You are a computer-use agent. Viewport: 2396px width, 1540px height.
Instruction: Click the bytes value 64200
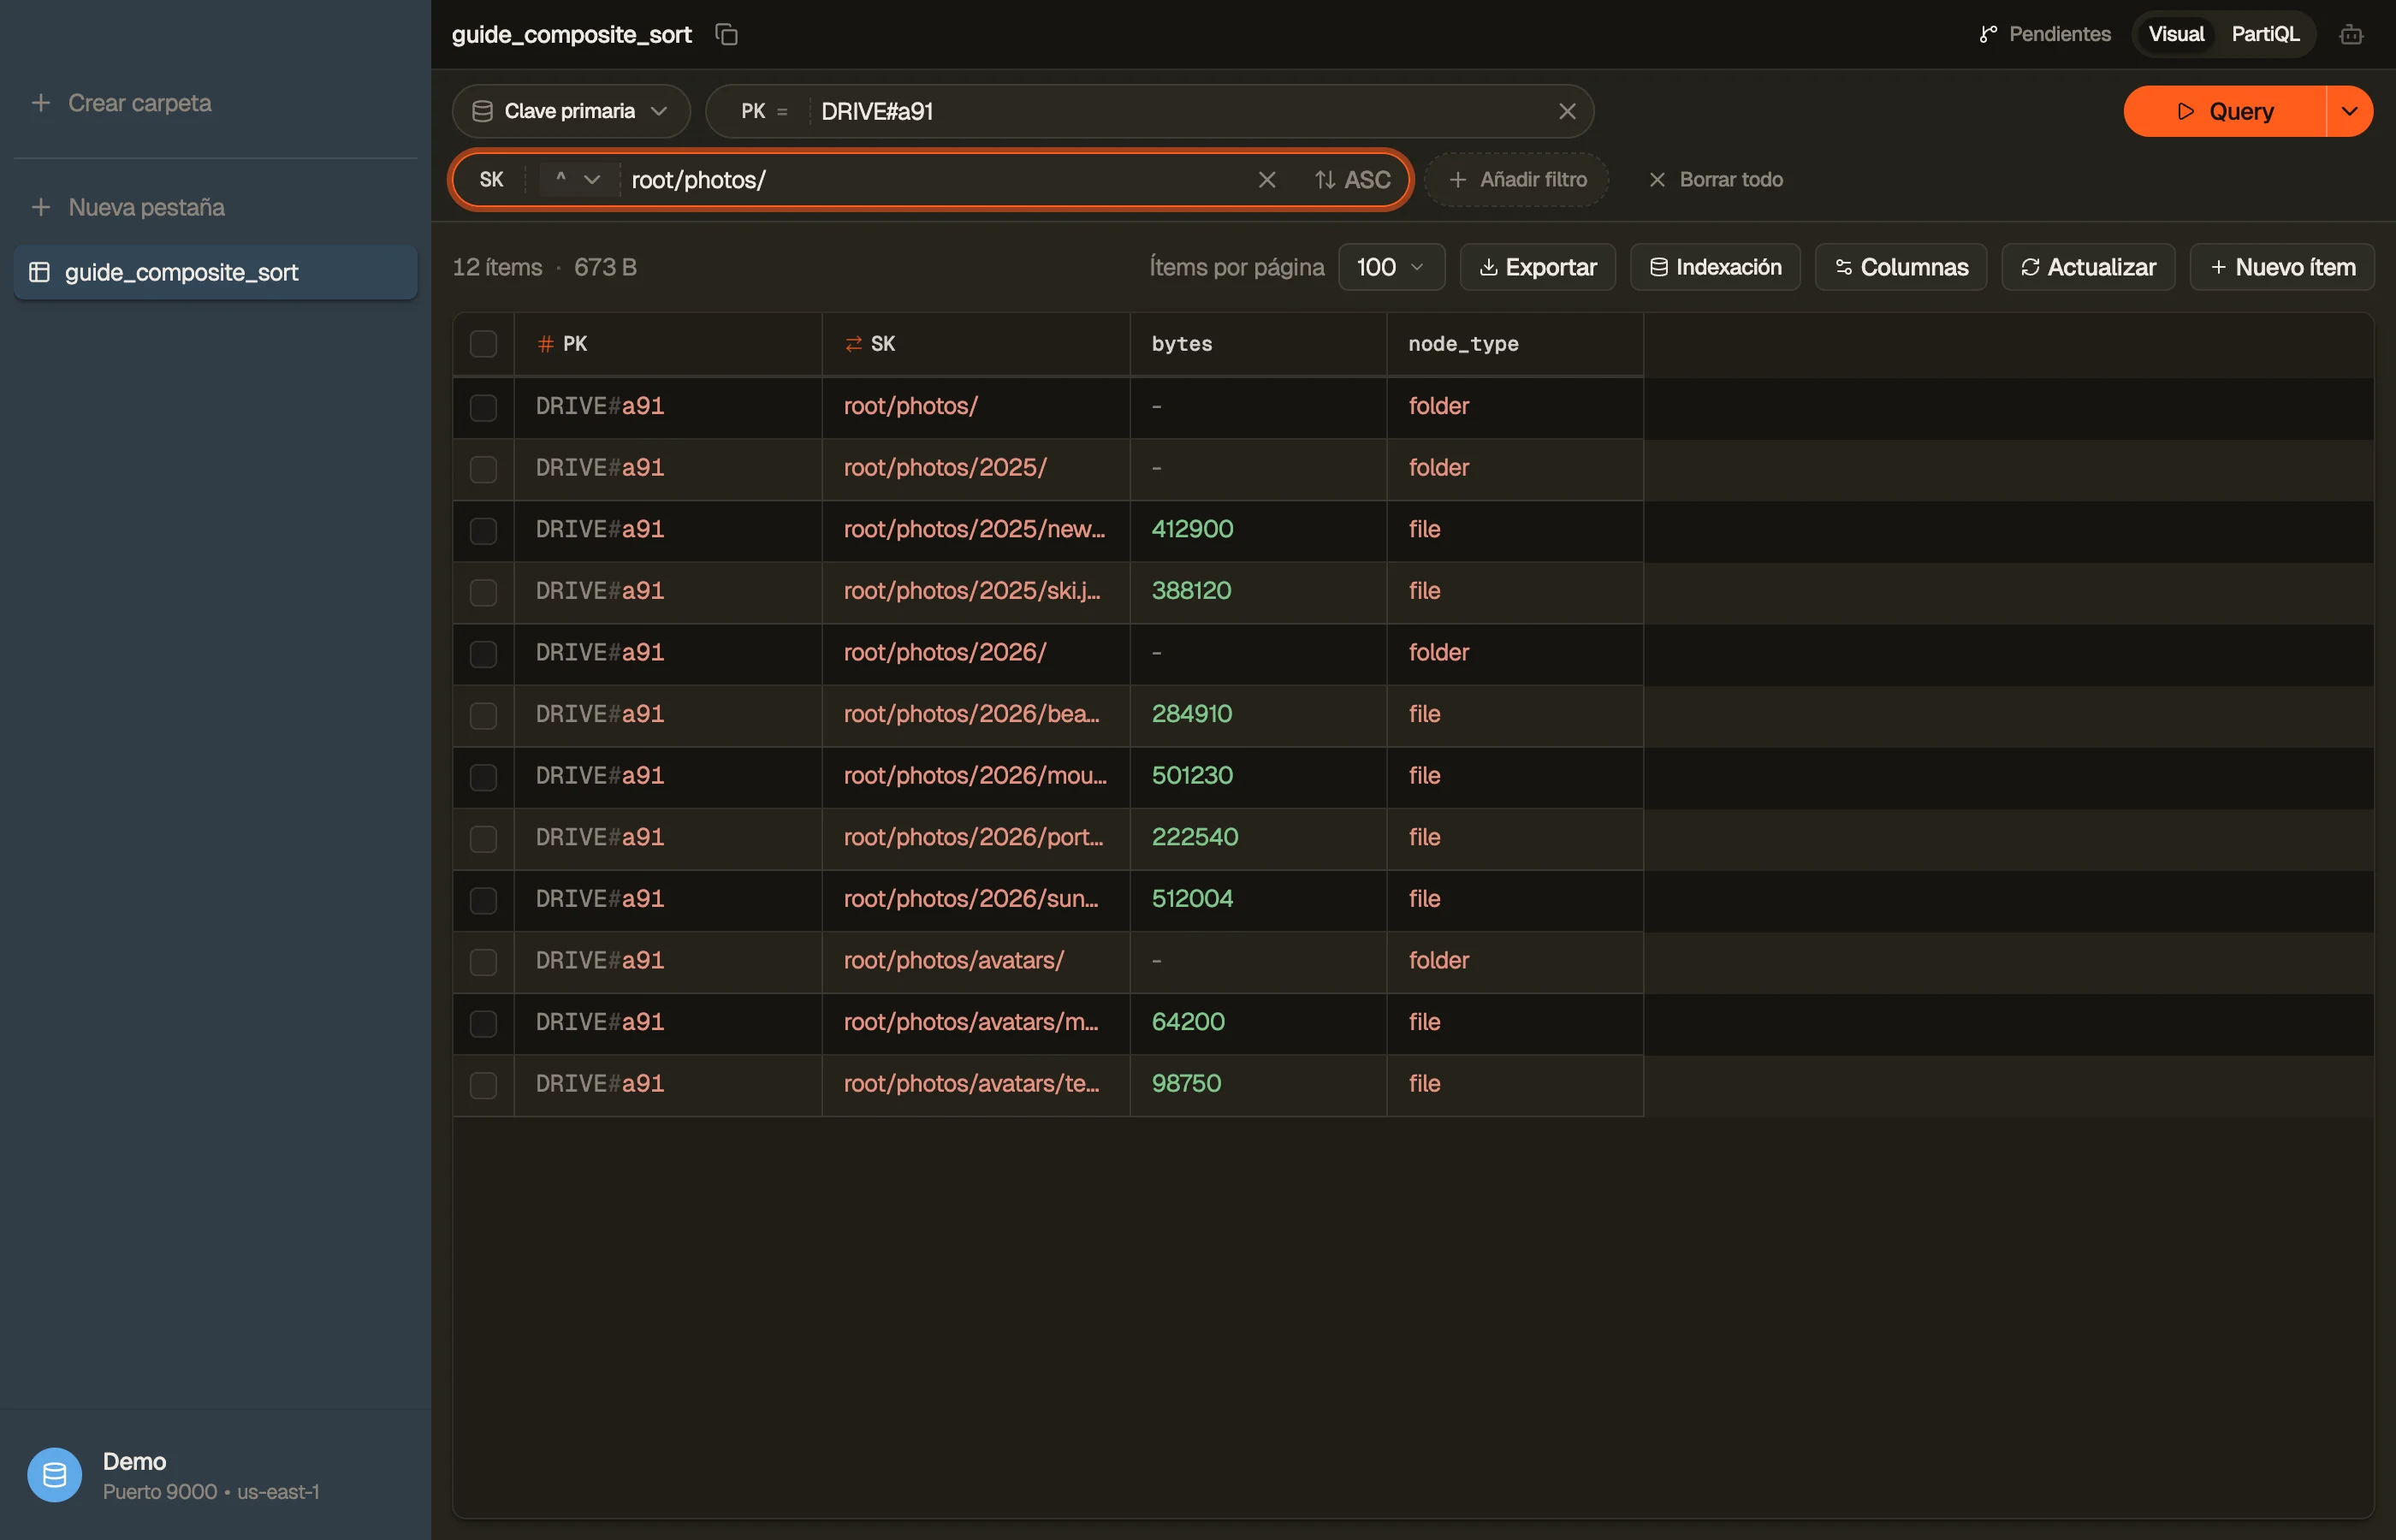1188,1022
